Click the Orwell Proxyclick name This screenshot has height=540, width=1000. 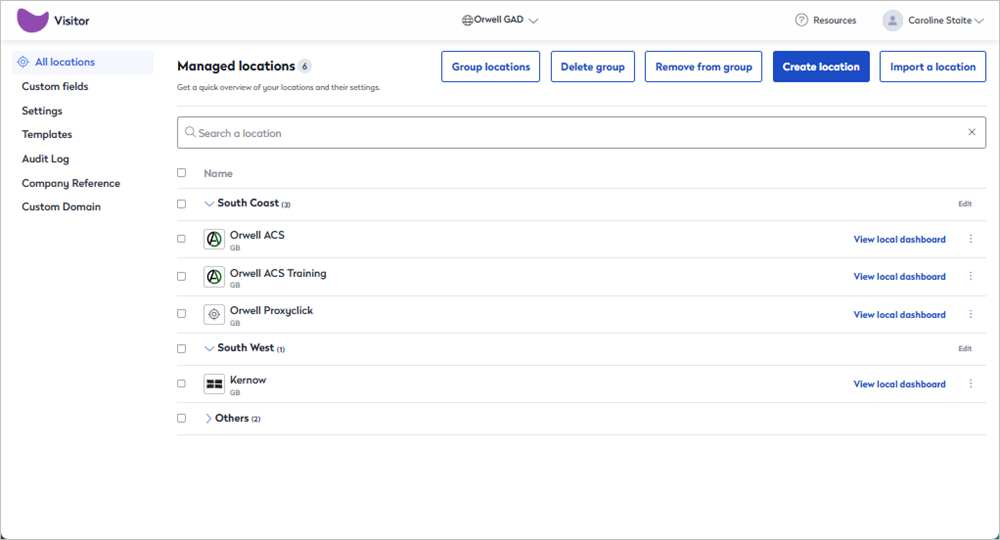271,310
